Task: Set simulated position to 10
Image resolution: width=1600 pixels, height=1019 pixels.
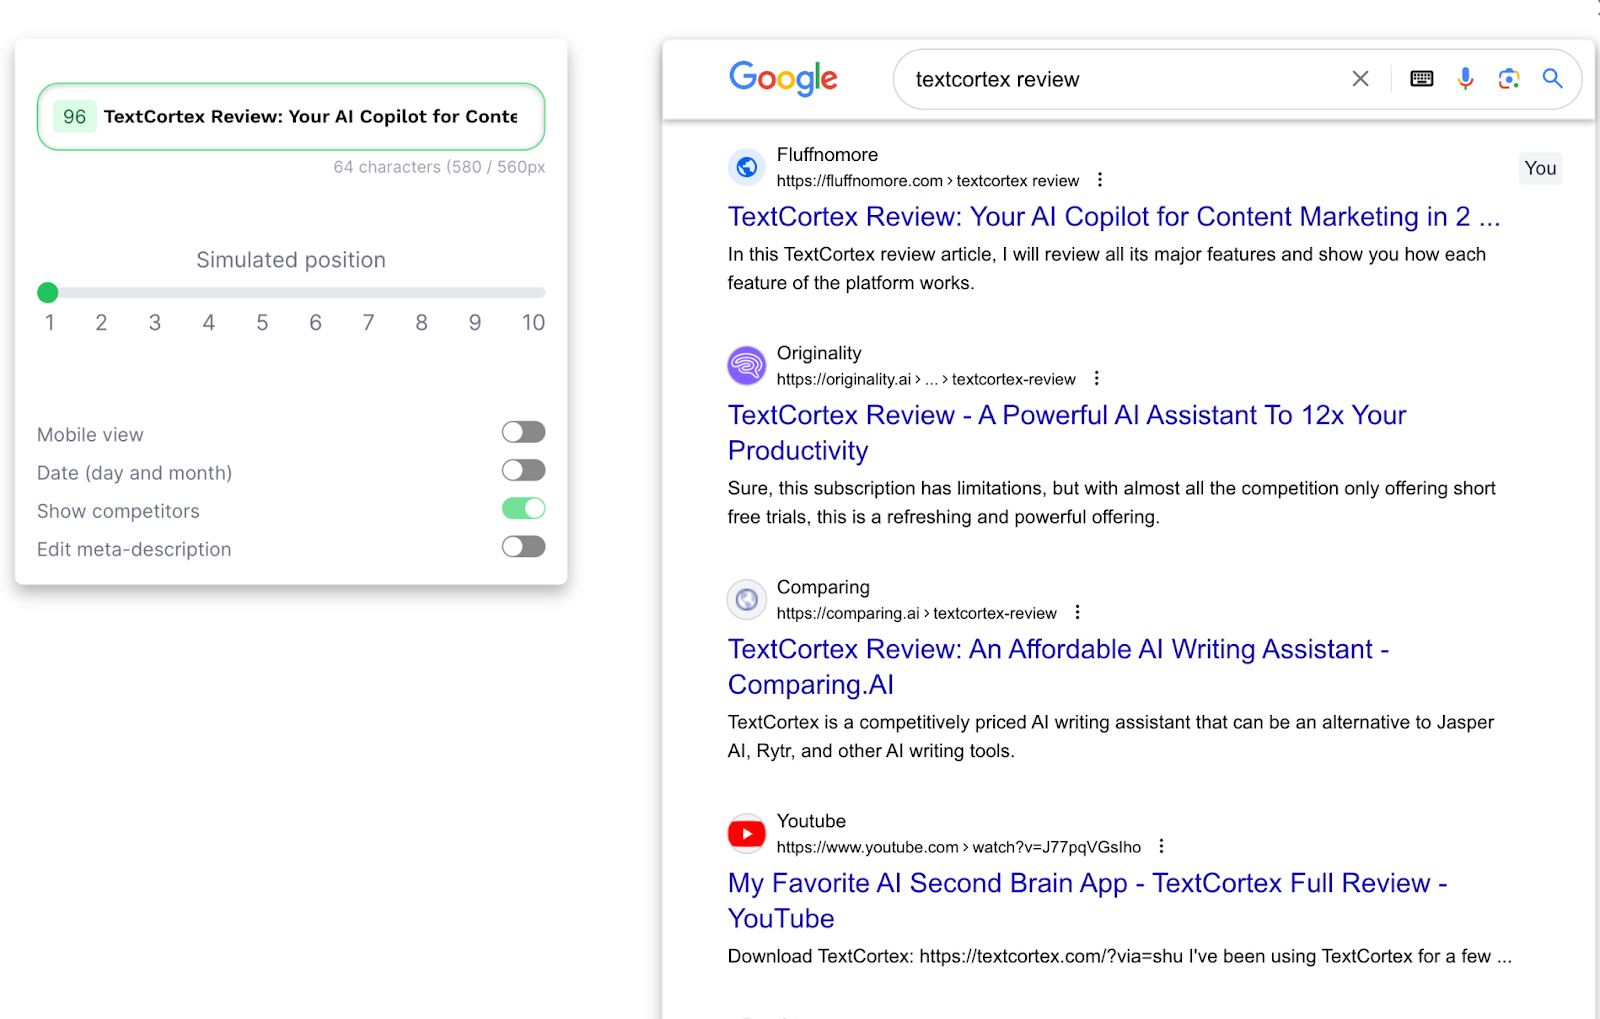Action: (533, 322)
